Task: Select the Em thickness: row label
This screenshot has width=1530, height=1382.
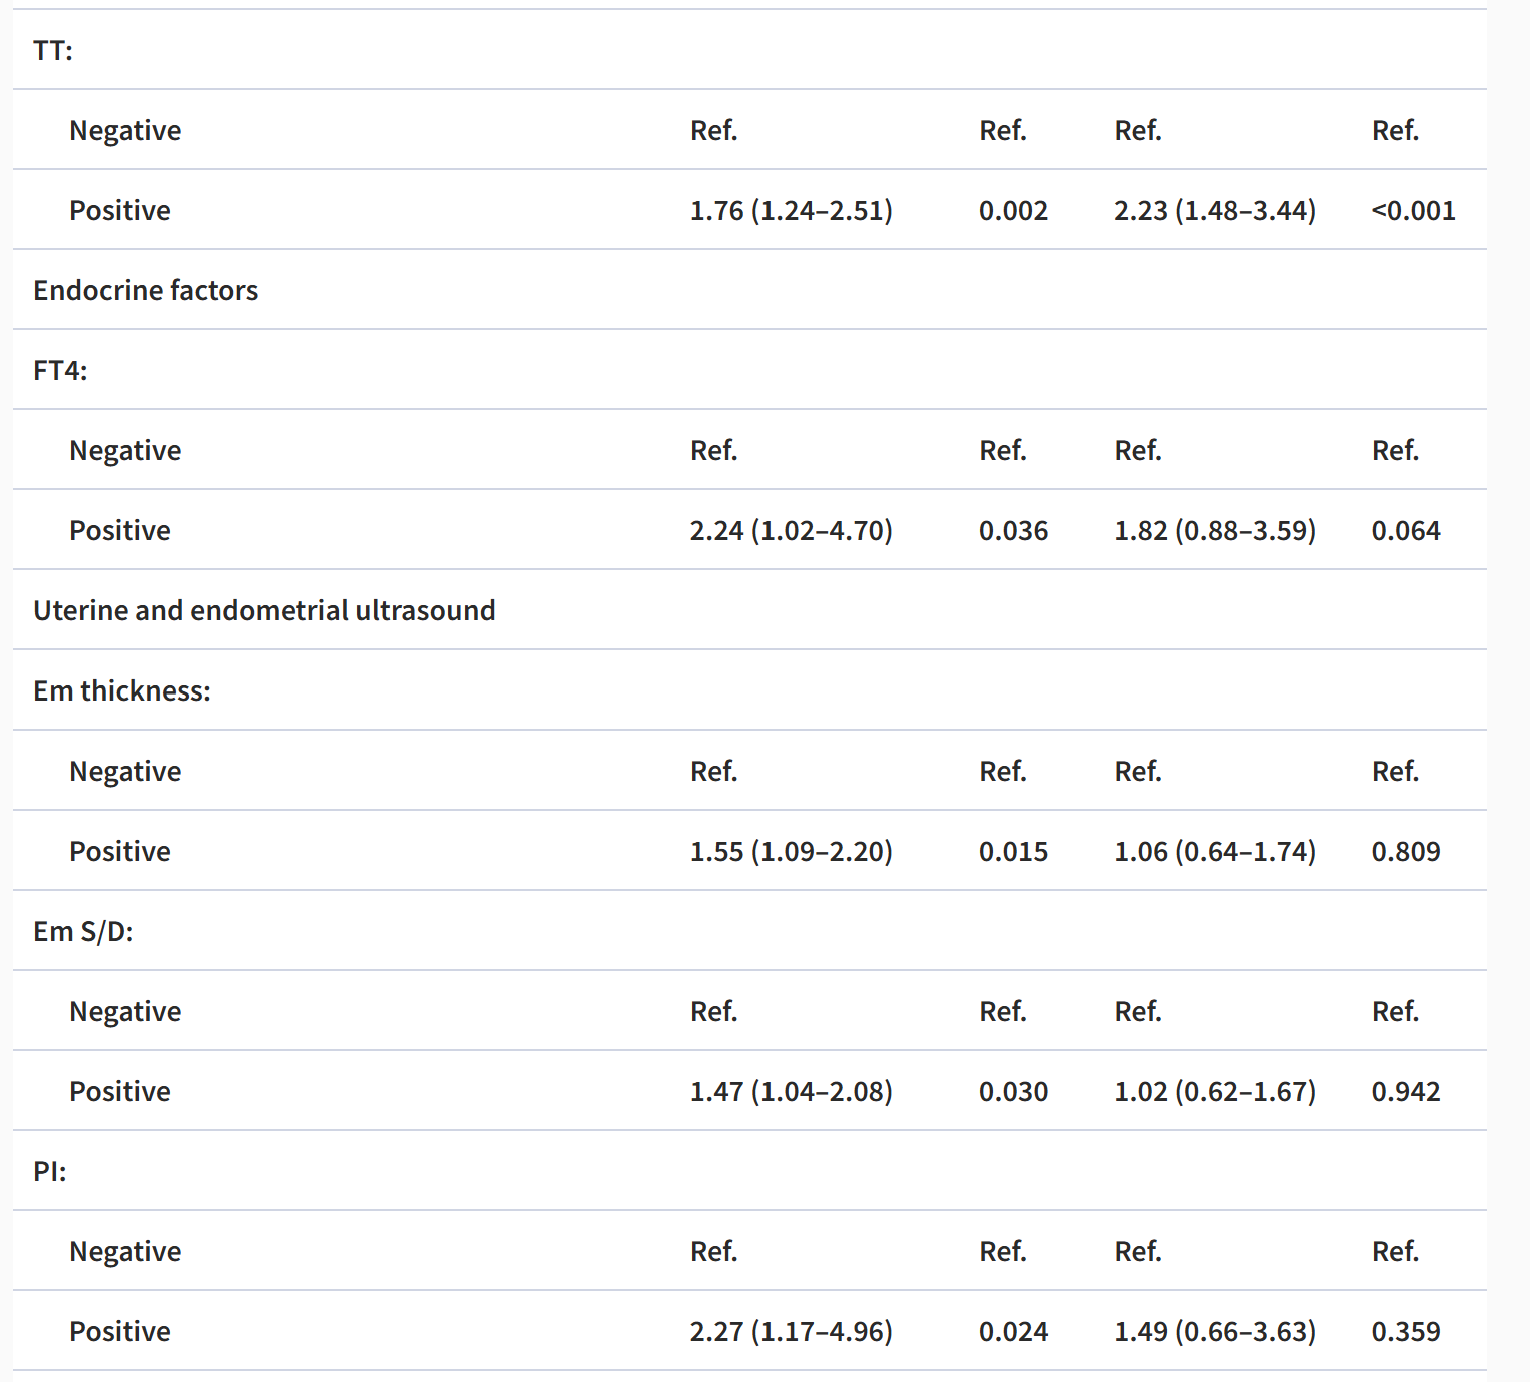Action: [x=122, y=691]
